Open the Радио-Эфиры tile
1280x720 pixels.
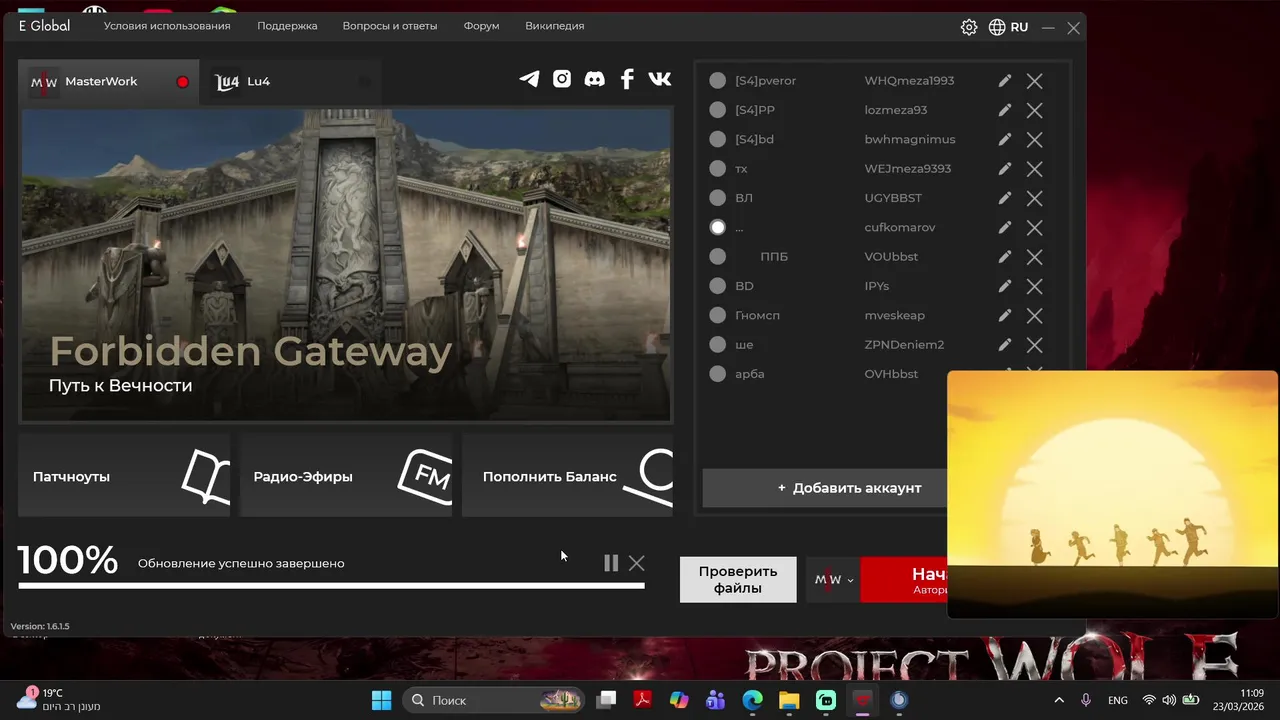click(x=346, y=475)
